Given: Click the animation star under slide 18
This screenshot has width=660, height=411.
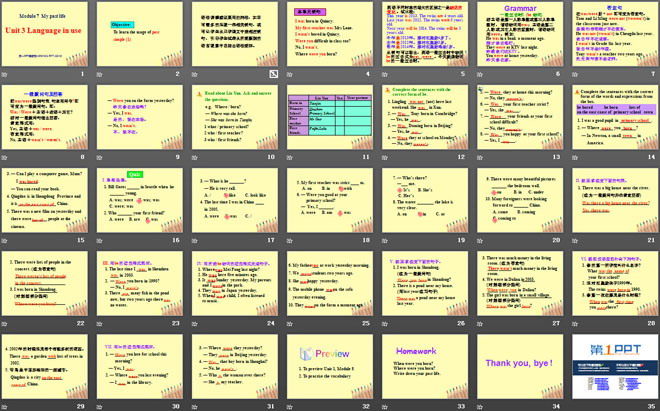Looking at the screenshot, I should [290, 241].
